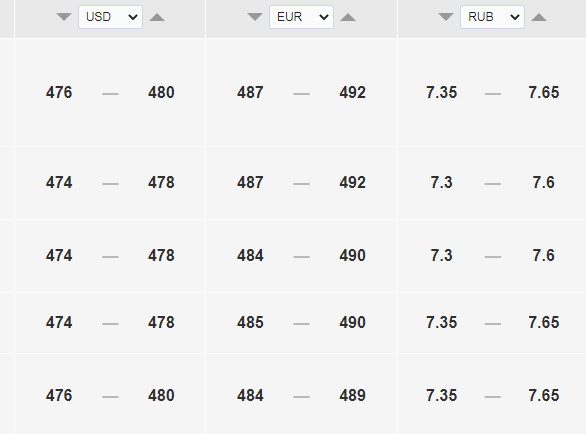Sort RUB column descending with down arrow
586x434 pixels.
click(x=446, y=17)
